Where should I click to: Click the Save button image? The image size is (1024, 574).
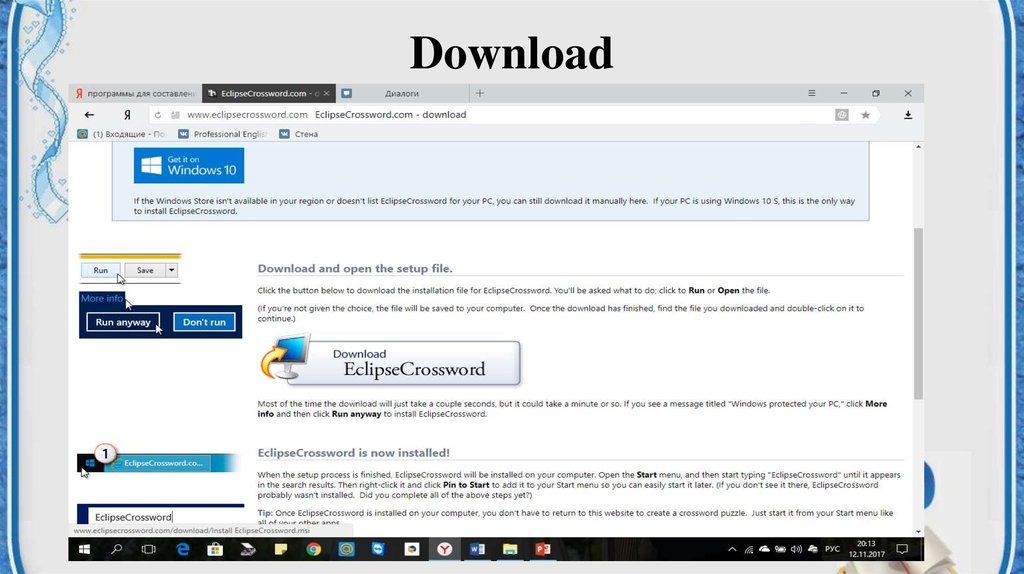point(145,270)
